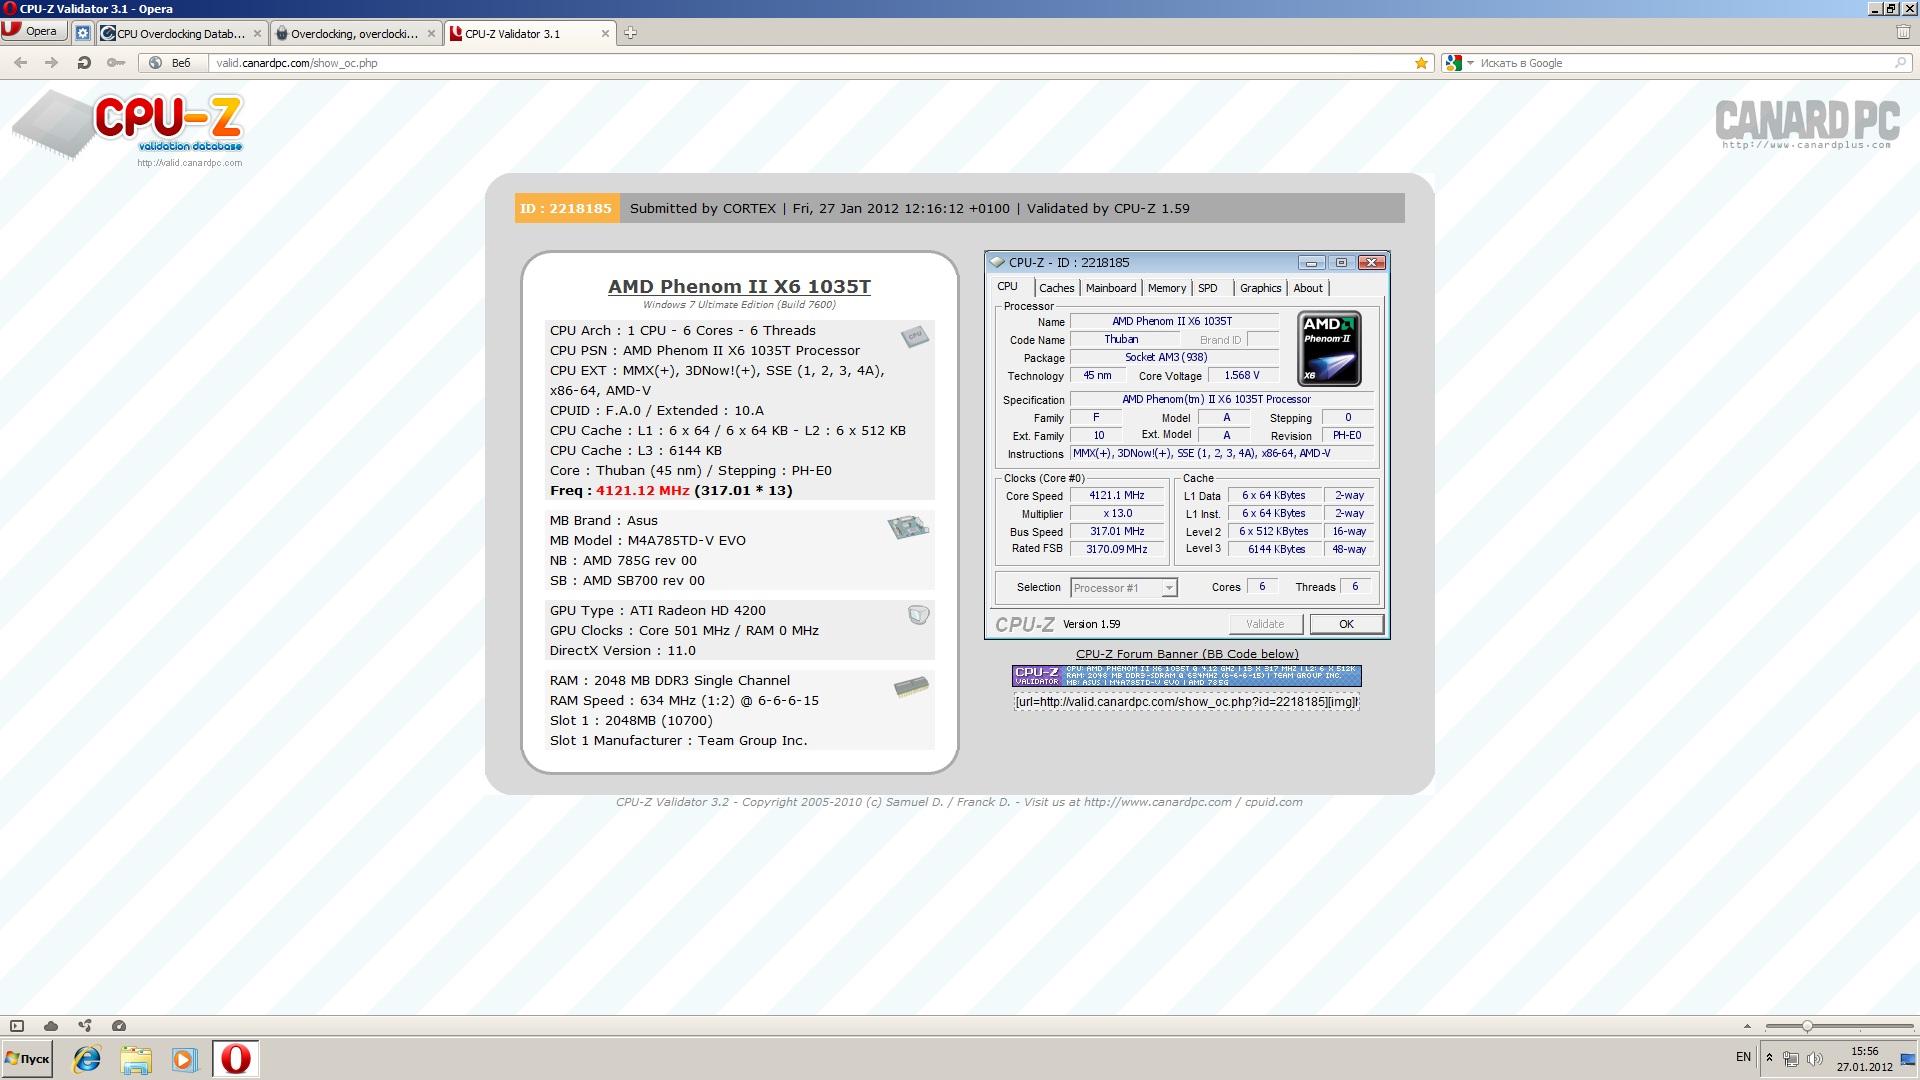Image resolution: width=1920 pixels, height=1080 pixels.
Task: Open the Opera main menu button
Action: click(x=33, y=31)
